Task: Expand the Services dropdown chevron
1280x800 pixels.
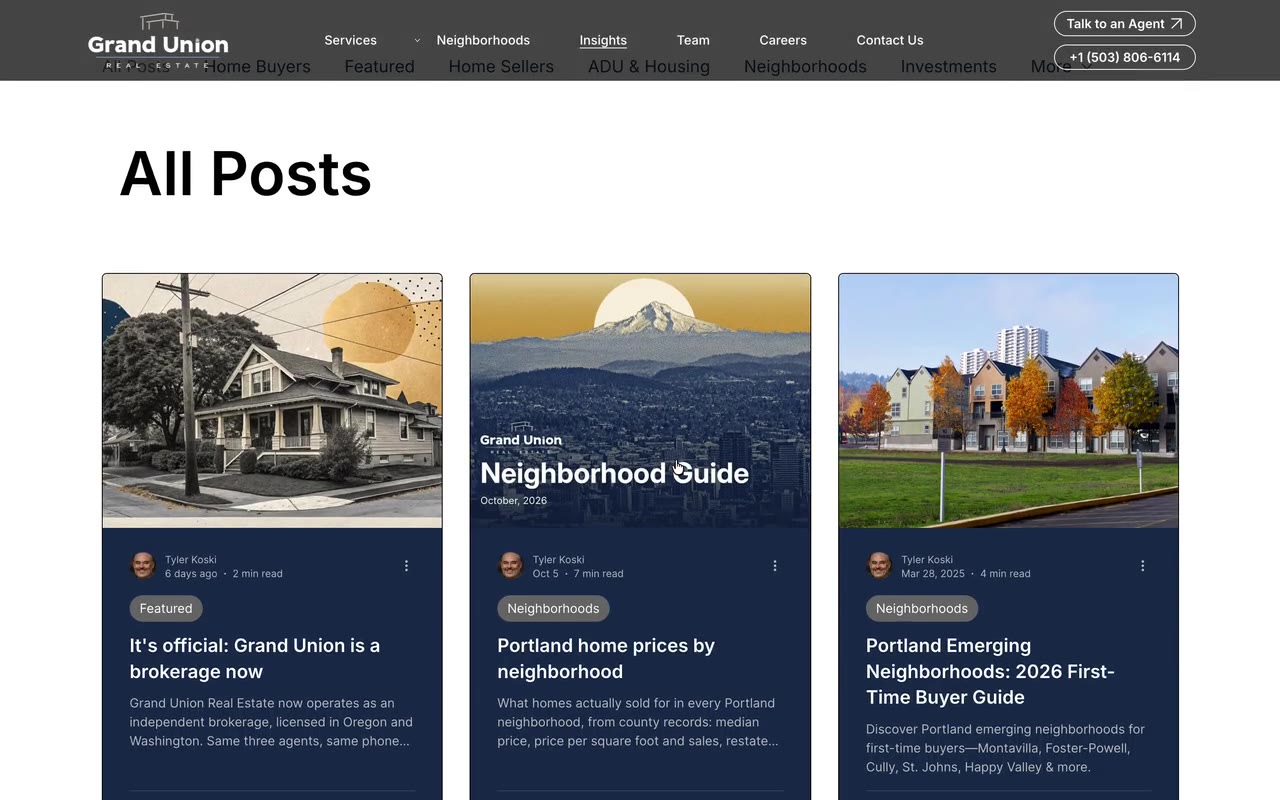Action: (x=417, y=40)
